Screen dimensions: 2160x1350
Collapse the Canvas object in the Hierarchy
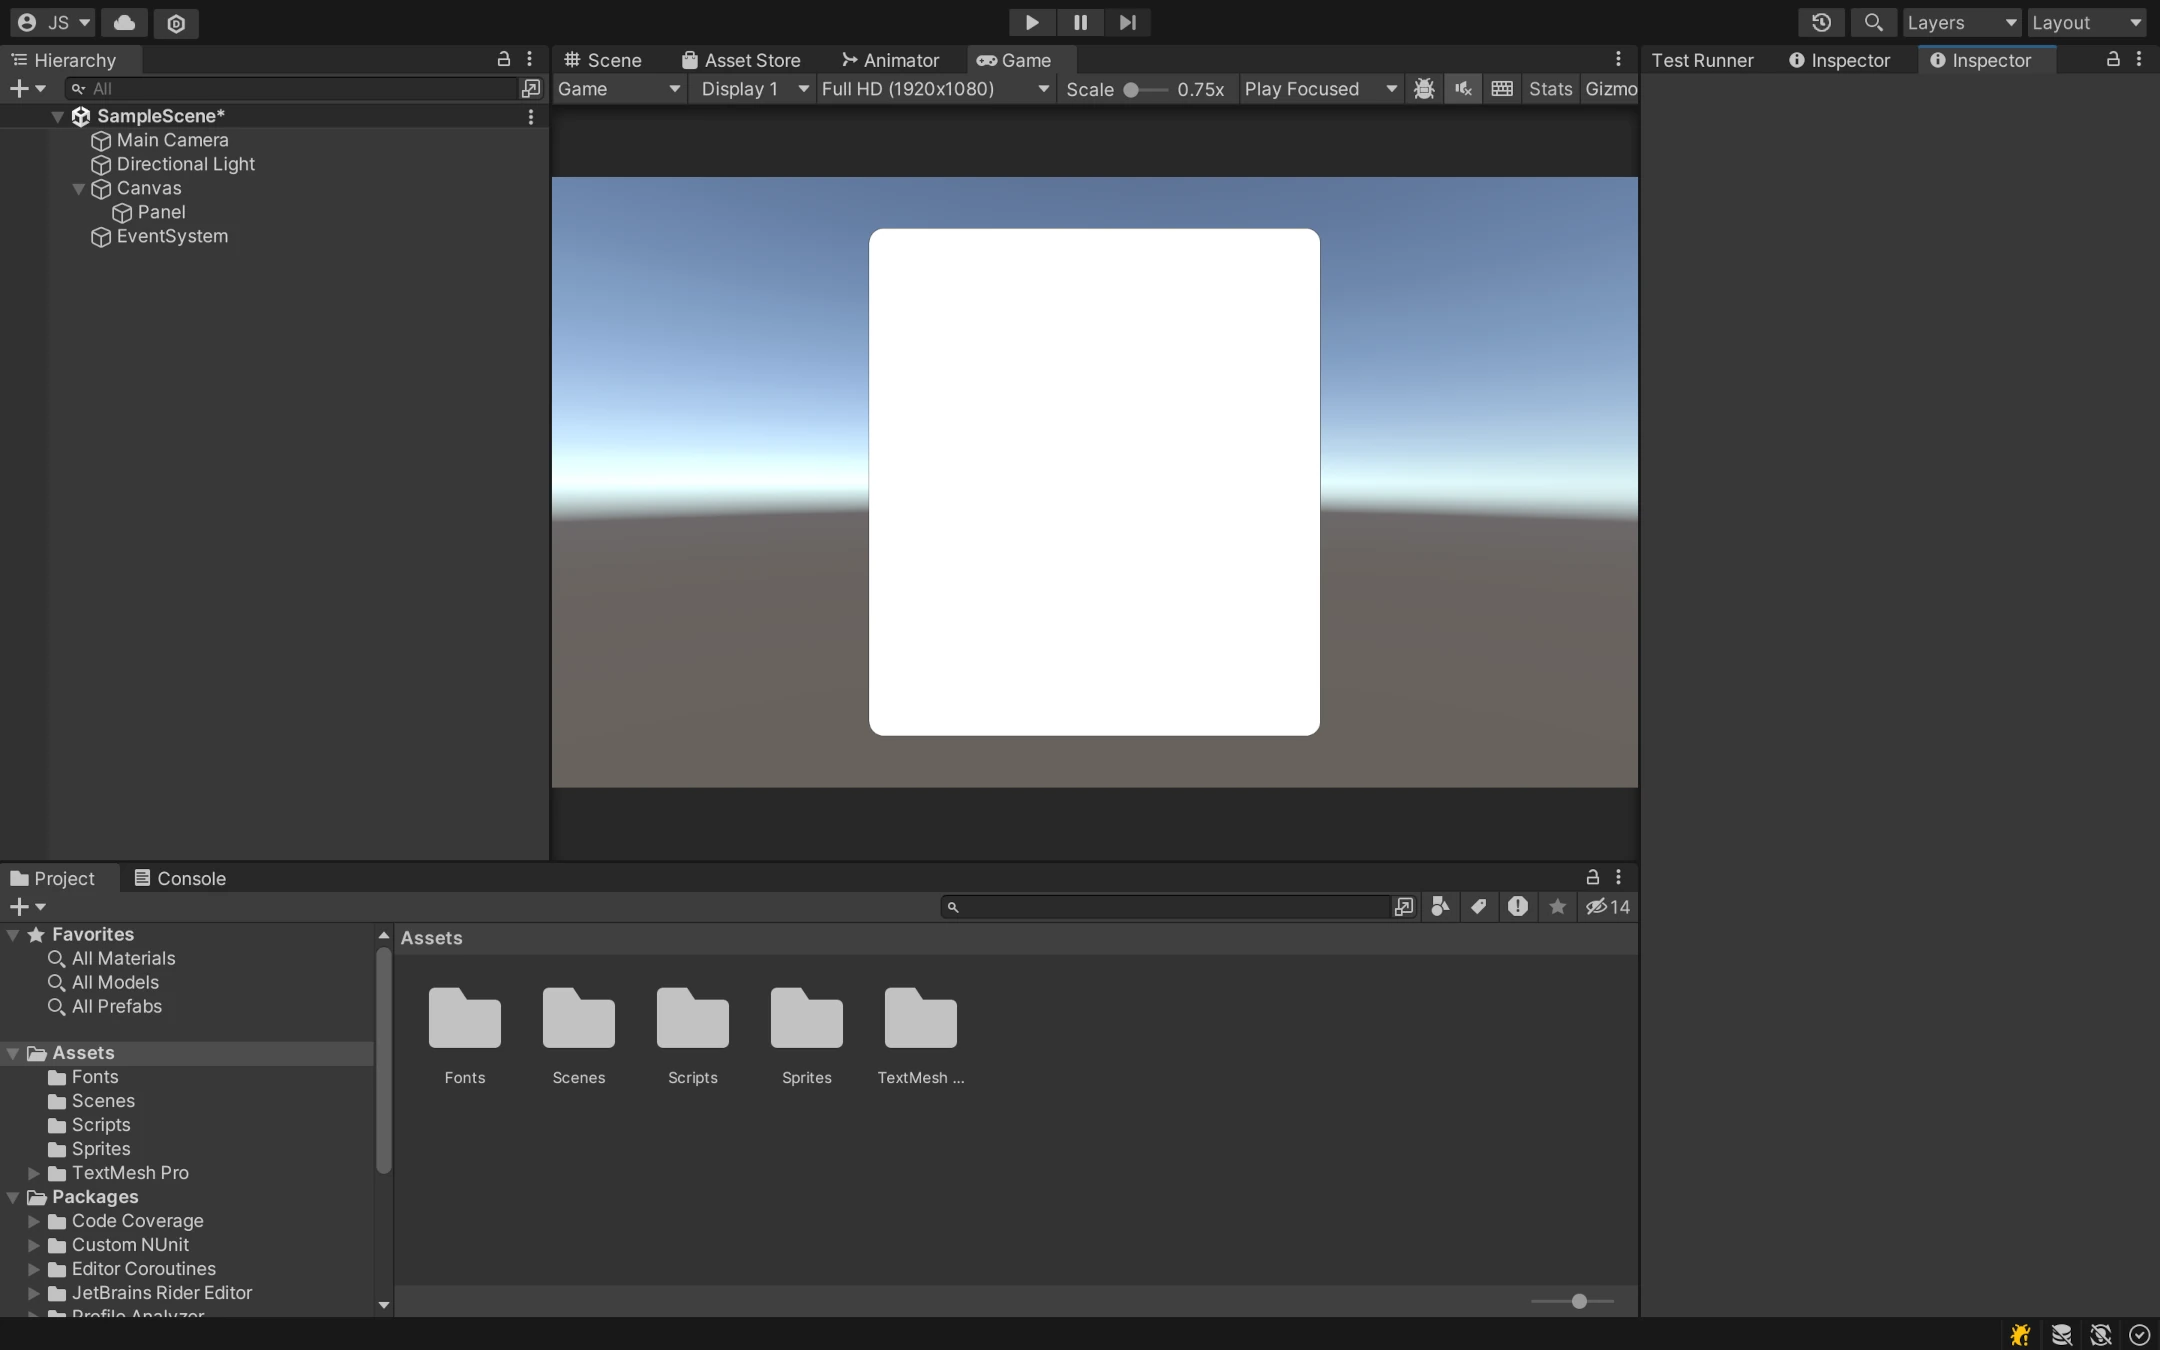coord(77,189)
